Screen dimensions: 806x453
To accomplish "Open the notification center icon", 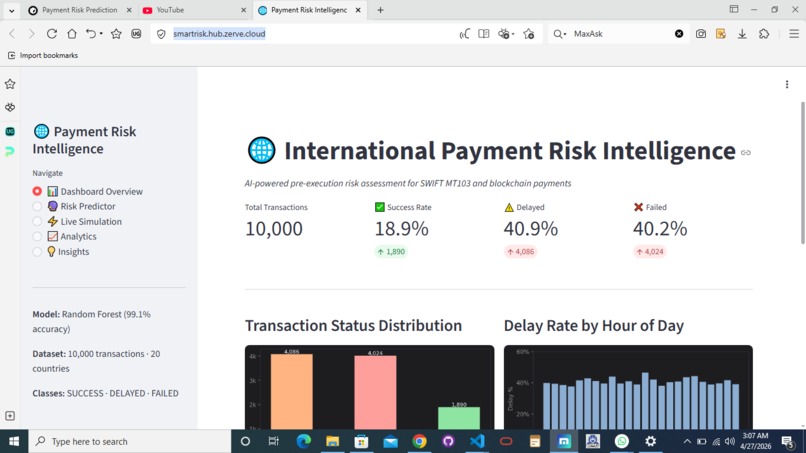I will pos(787,442).
